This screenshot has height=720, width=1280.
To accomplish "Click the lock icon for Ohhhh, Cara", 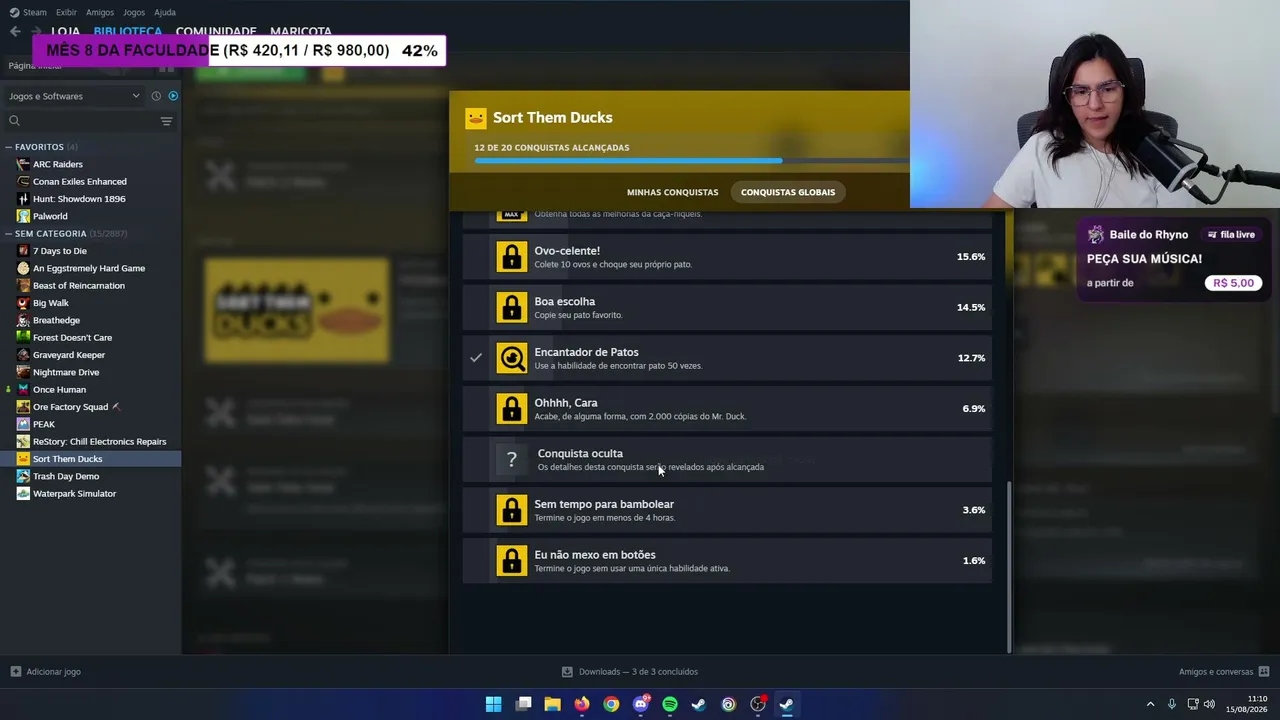I will pos(512,409).
